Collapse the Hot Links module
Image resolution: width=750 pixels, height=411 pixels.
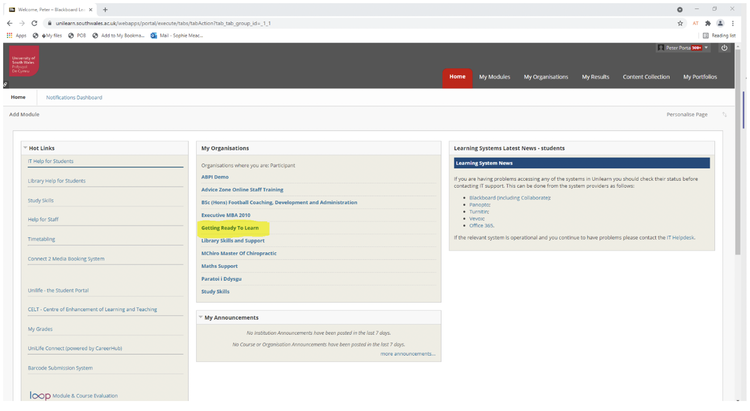pos(24,148)
